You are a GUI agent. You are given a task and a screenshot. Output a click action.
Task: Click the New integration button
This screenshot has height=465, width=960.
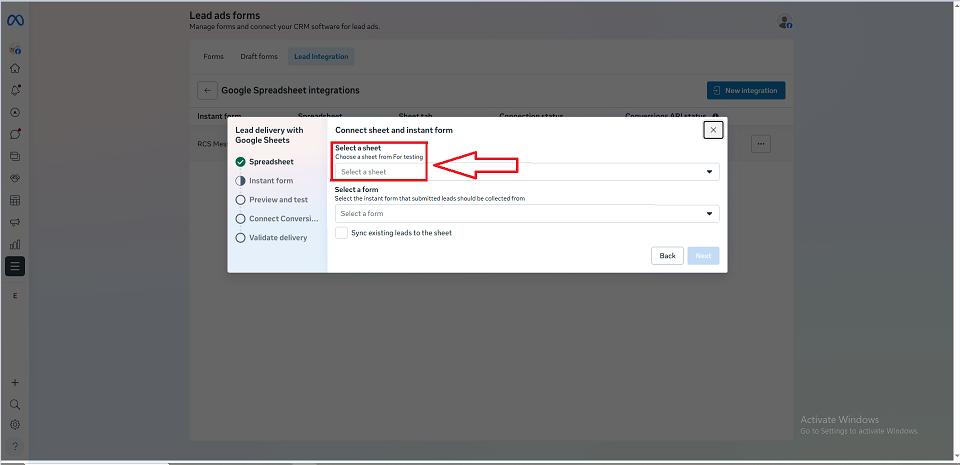[746, 90]
